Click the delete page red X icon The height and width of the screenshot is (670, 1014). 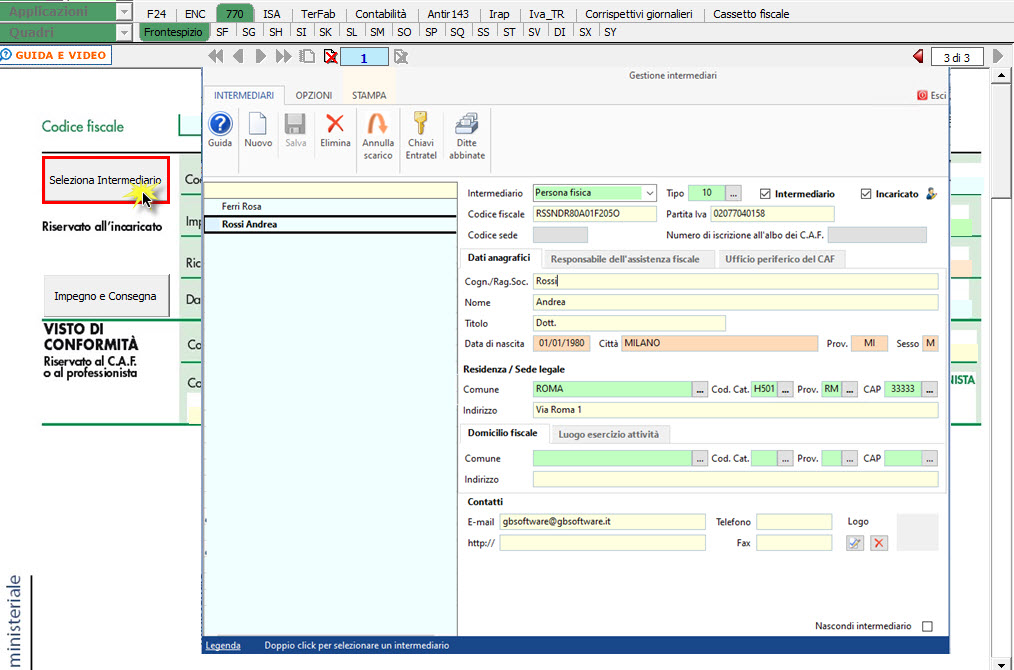330,57
